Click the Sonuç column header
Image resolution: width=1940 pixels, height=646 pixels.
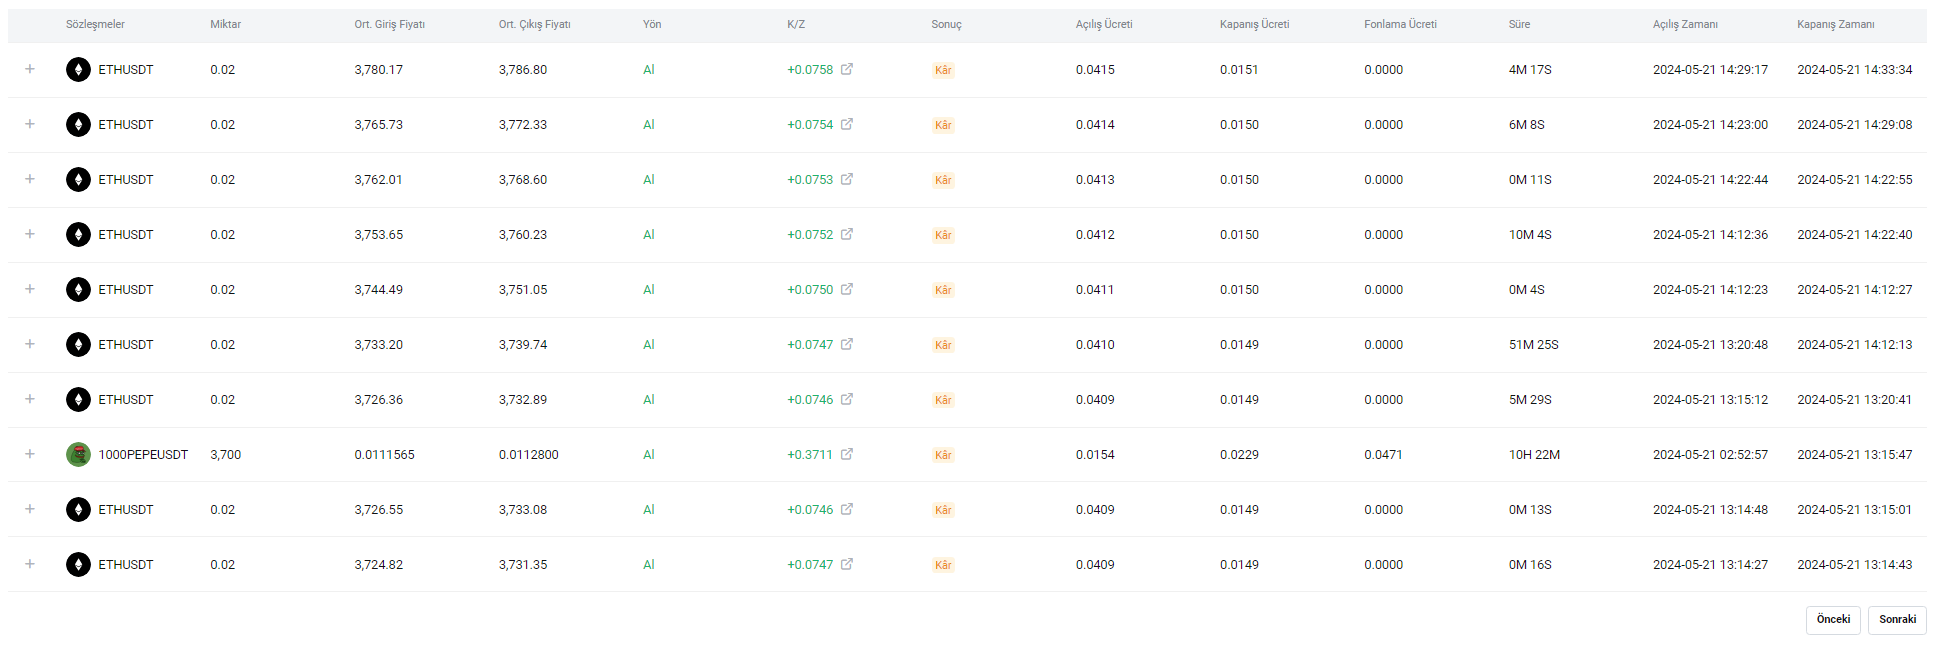click(x=946, y=24)
